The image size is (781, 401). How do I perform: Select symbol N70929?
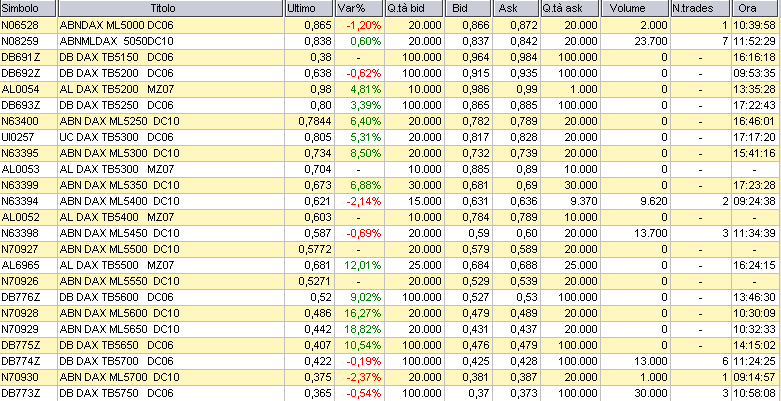click(20, 329)
